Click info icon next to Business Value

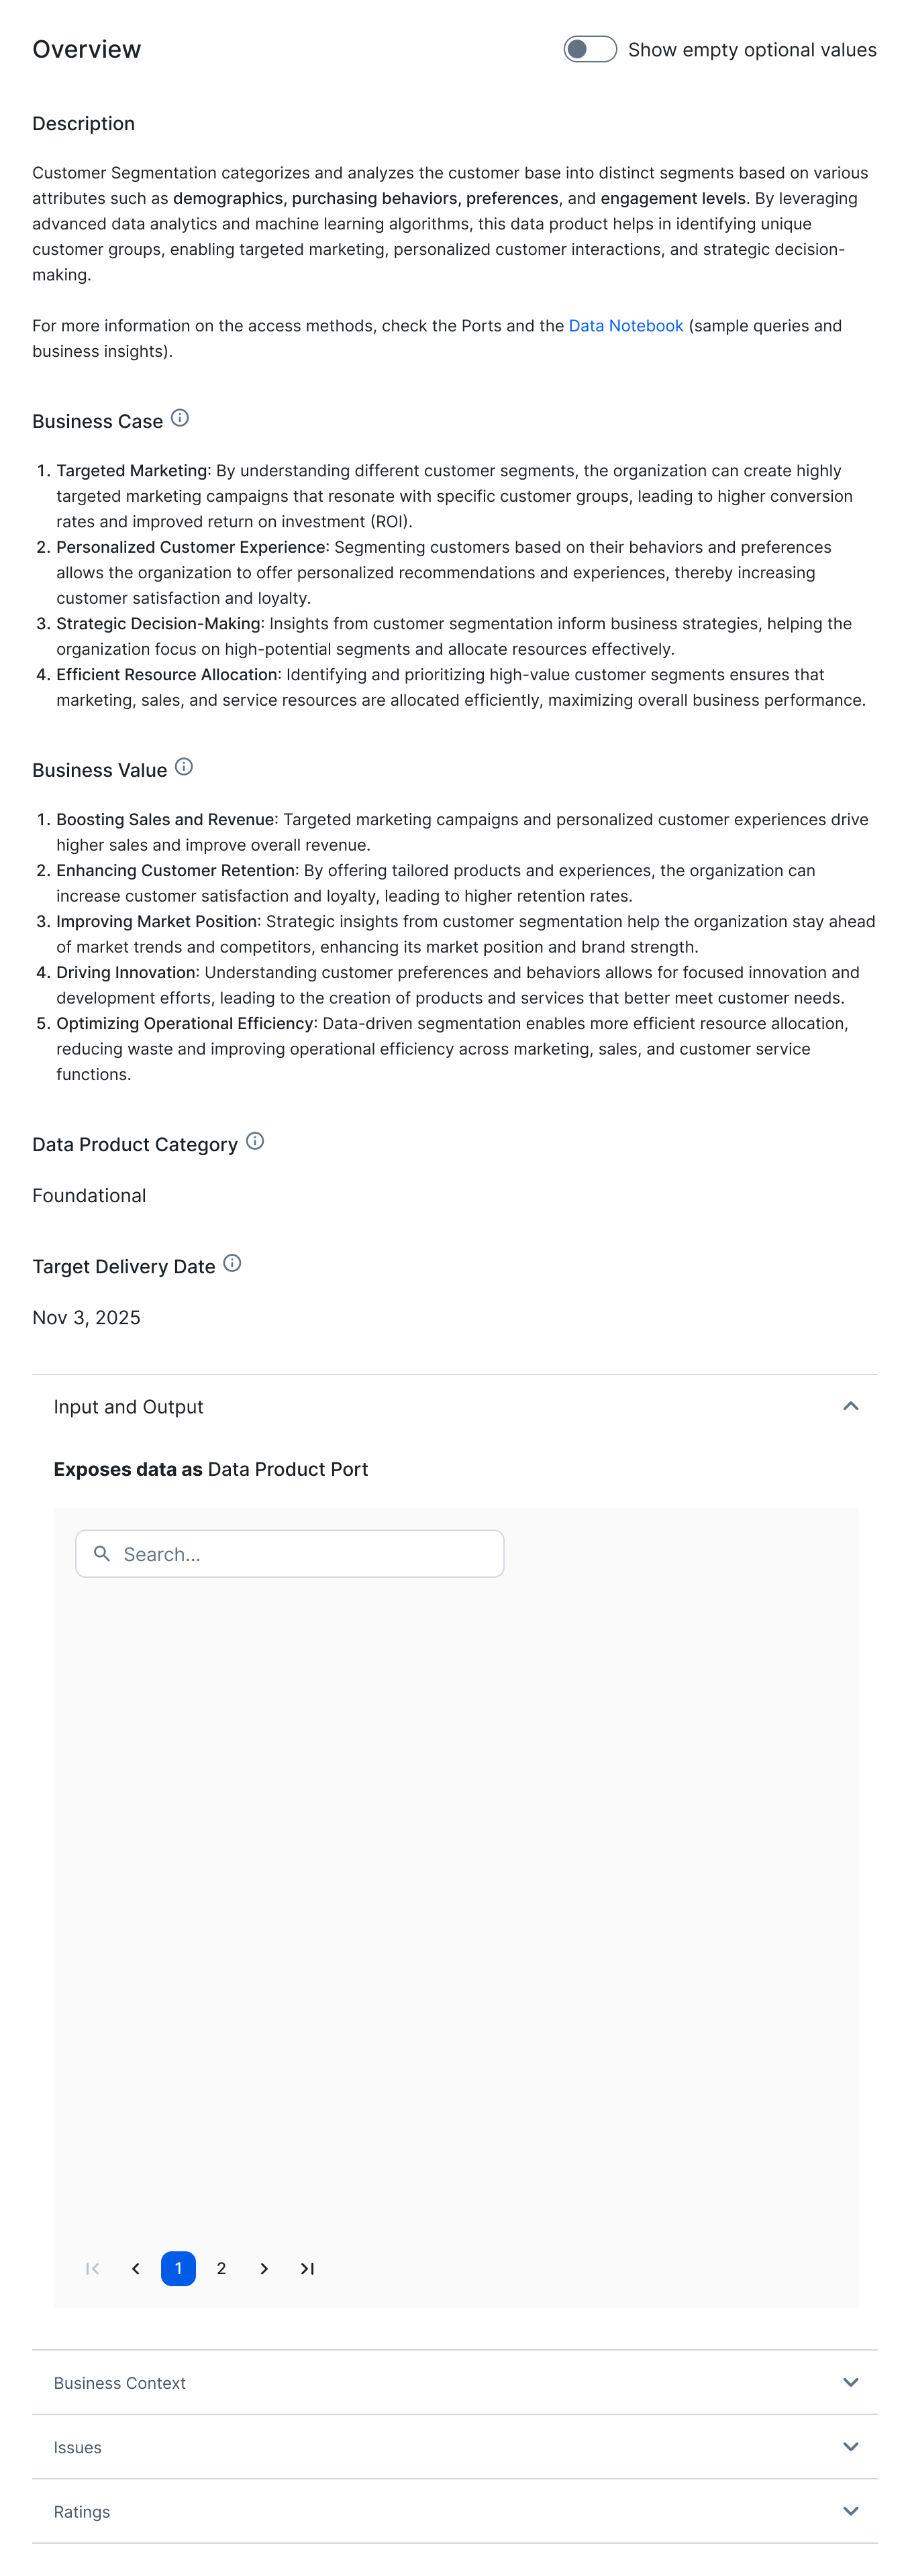click(x=184, y=767)
